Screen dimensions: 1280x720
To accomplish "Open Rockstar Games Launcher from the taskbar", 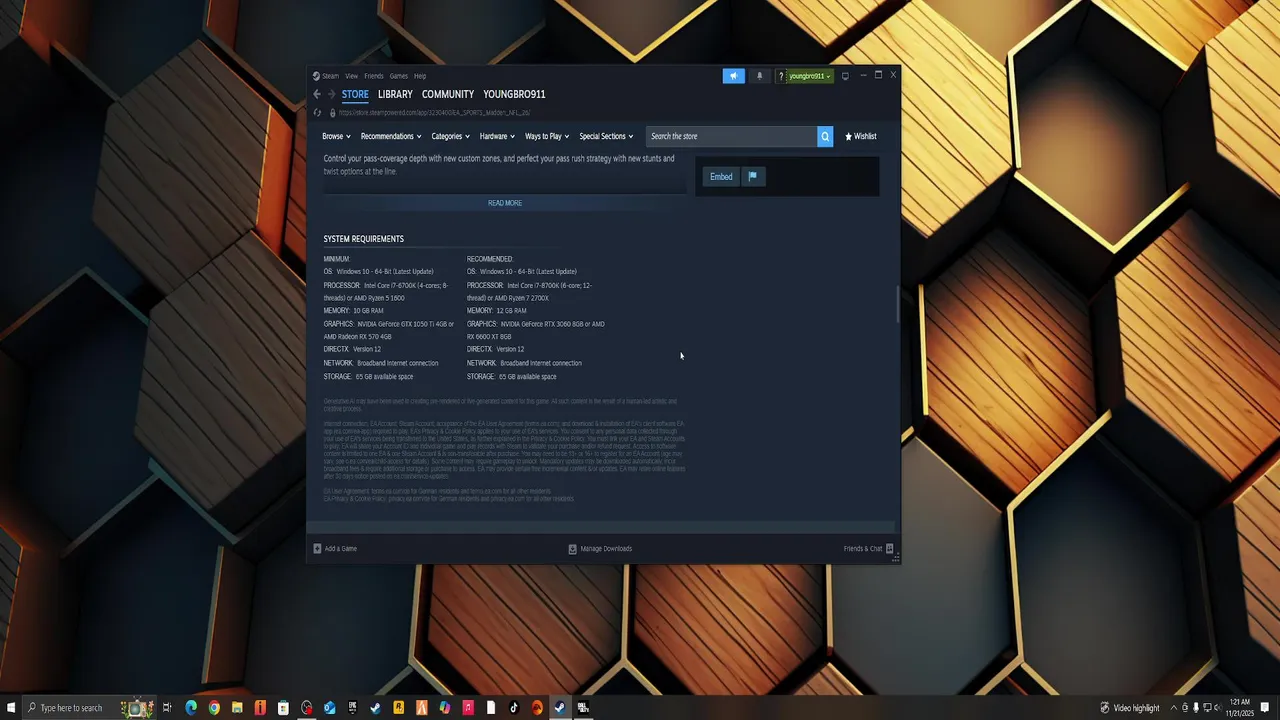I will click(x=398, y=708).
